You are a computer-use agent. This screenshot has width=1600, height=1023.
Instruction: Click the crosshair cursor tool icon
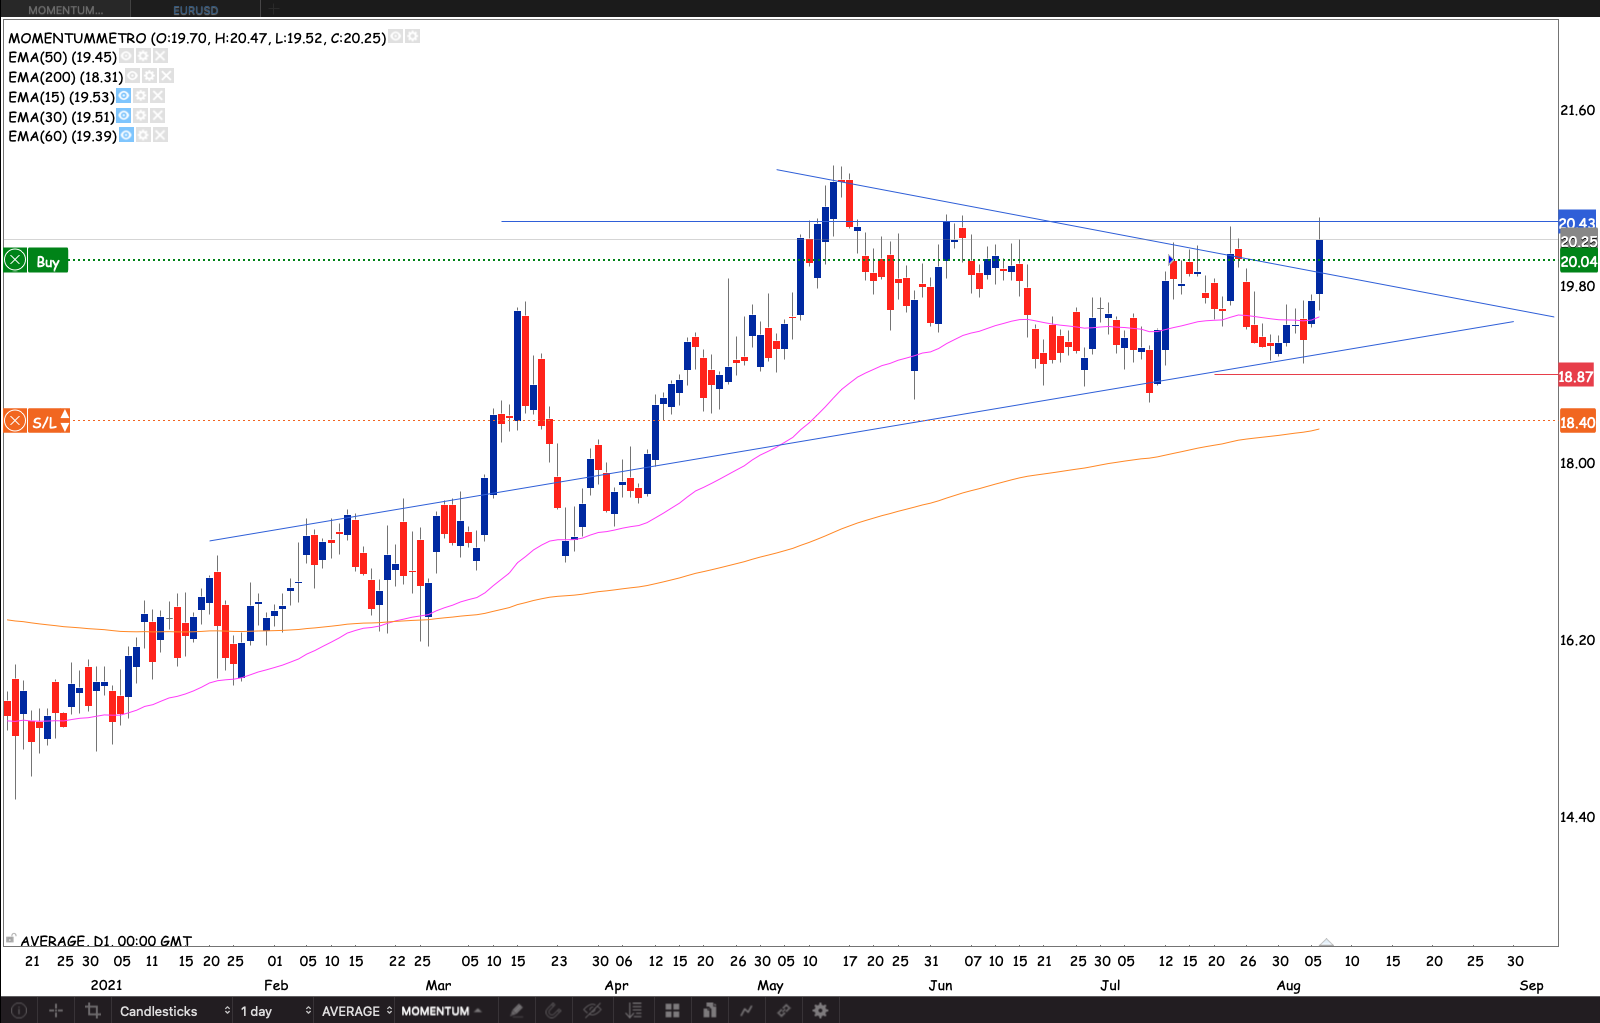coord(56,1011)
